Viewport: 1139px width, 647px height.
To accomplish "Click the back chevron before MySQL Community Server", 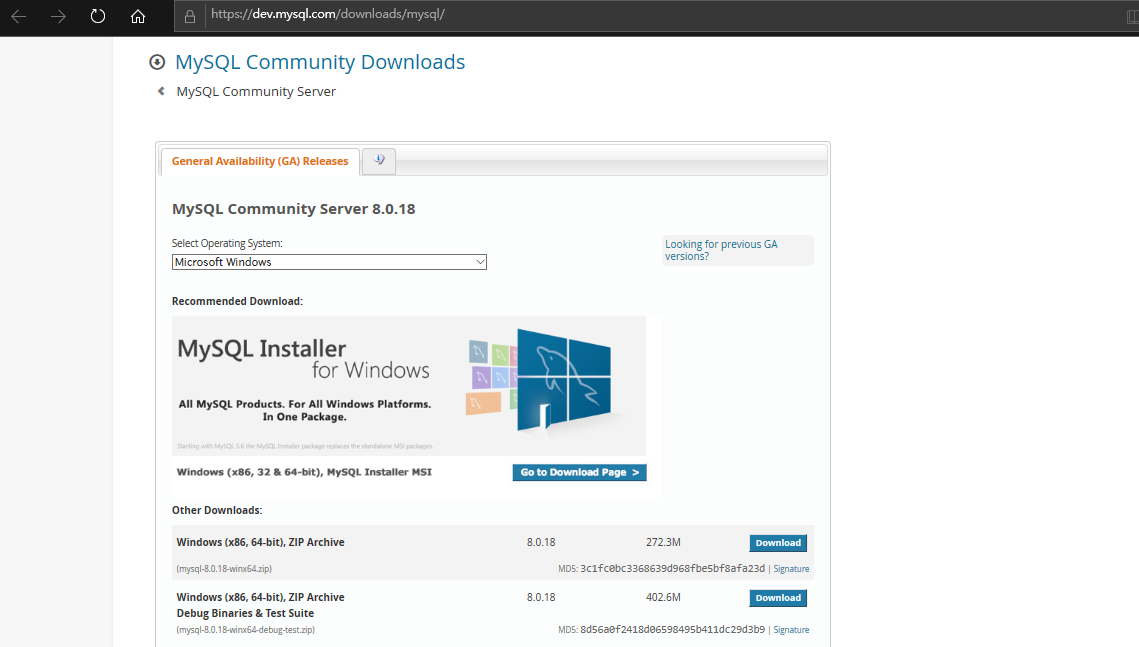I will point(161,91).
